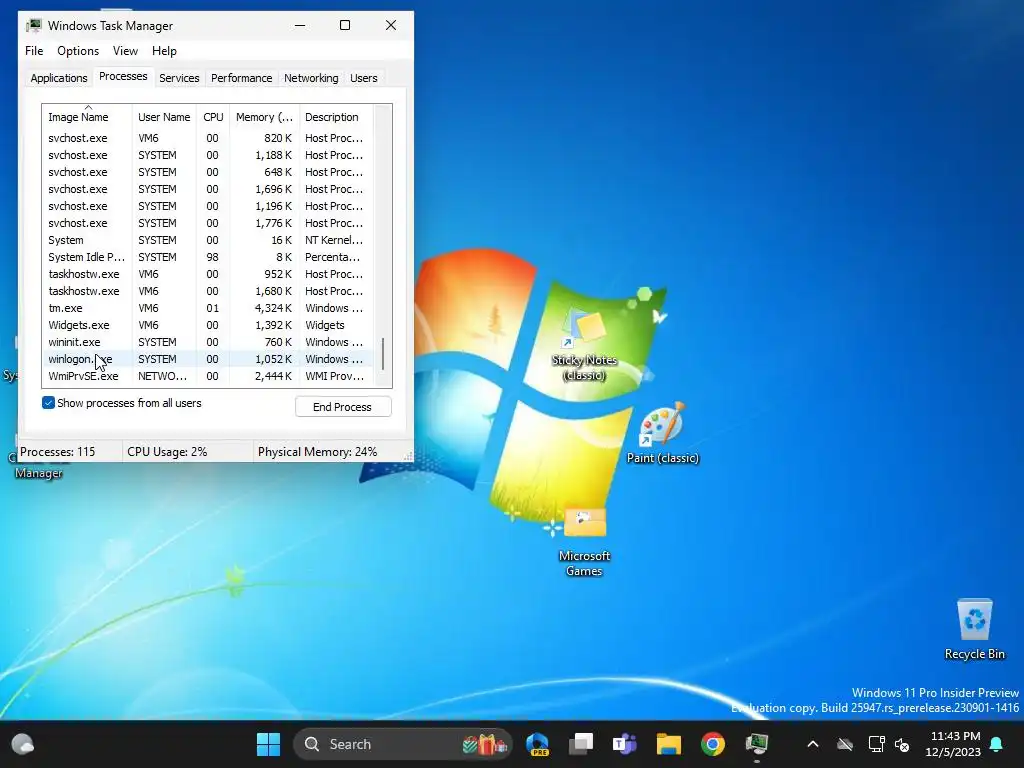This screenshot has width=1024, height=768.
Task: Select svchost.exe using 648 K memory
Action: 208,172
